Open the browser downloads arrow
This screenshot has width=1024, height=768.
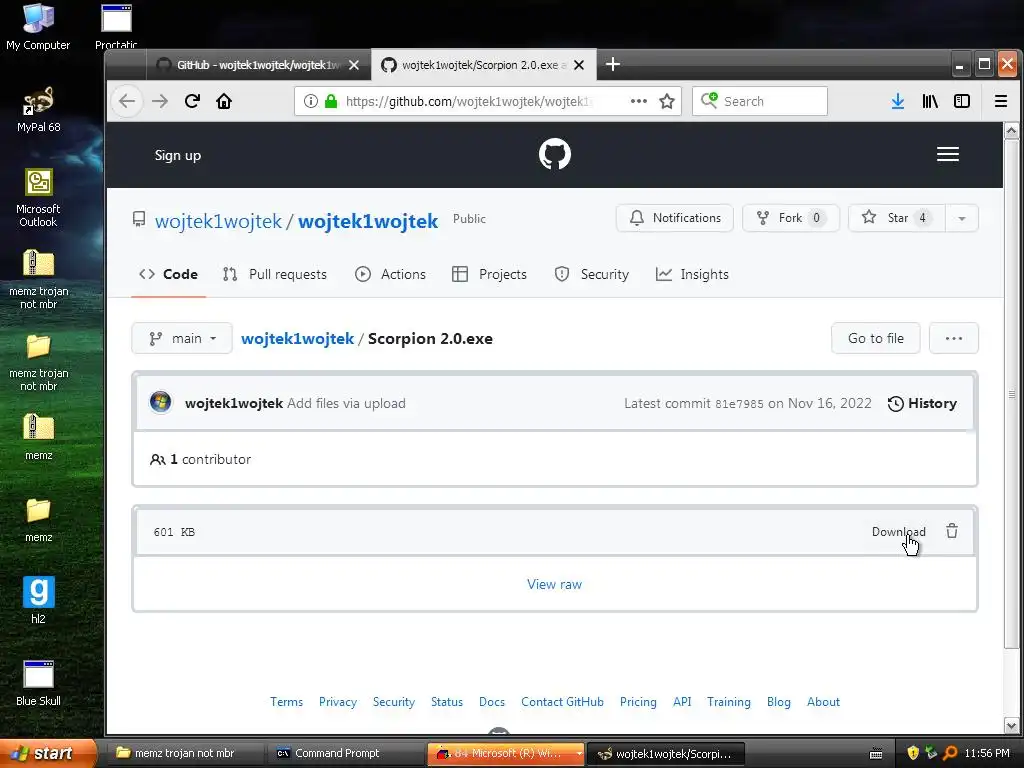[x=898, y=101]
